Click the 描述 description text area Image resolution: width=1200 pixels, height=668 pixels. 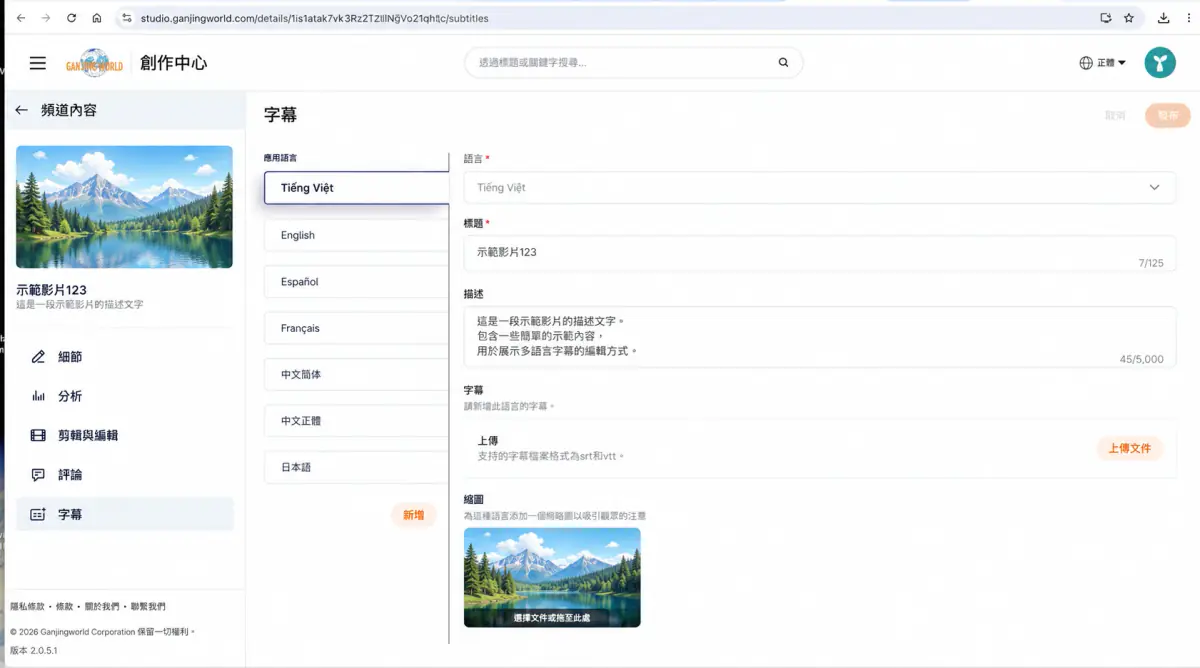(819, 337)
